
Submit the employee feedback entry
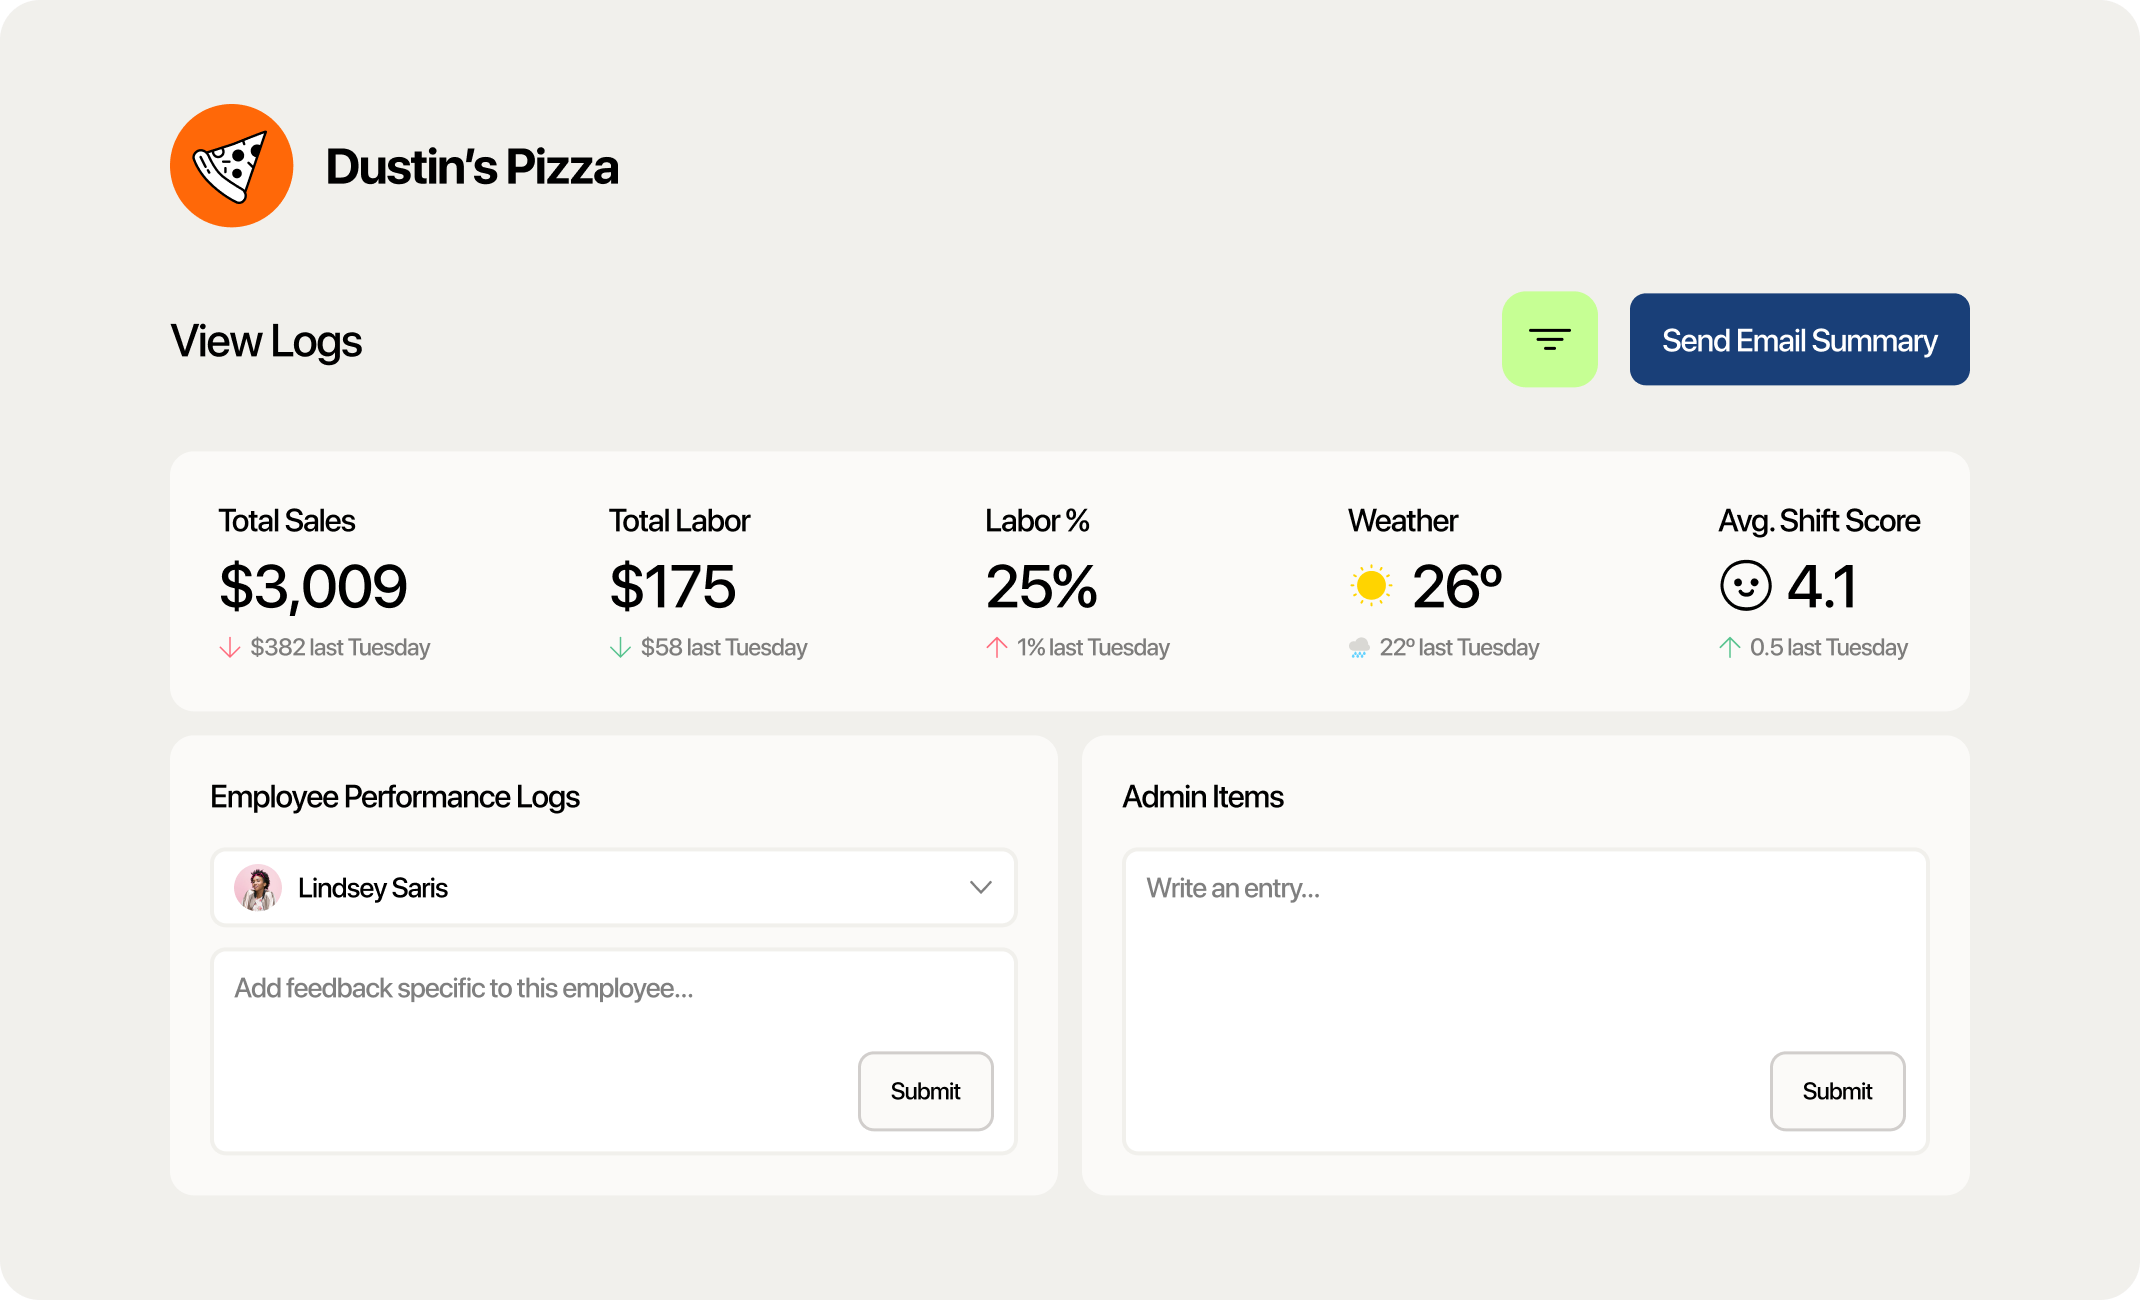(924, 1091)
